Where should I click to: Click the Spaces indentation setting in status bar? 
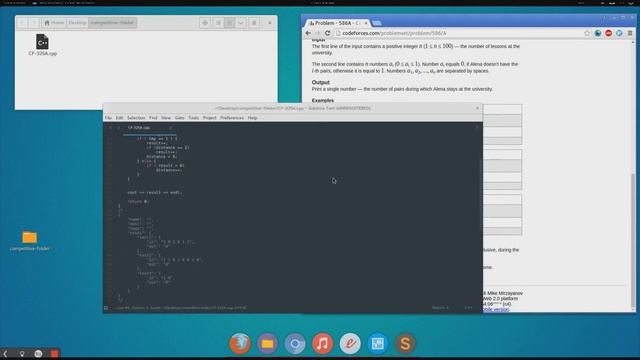(x=440, y=308)
